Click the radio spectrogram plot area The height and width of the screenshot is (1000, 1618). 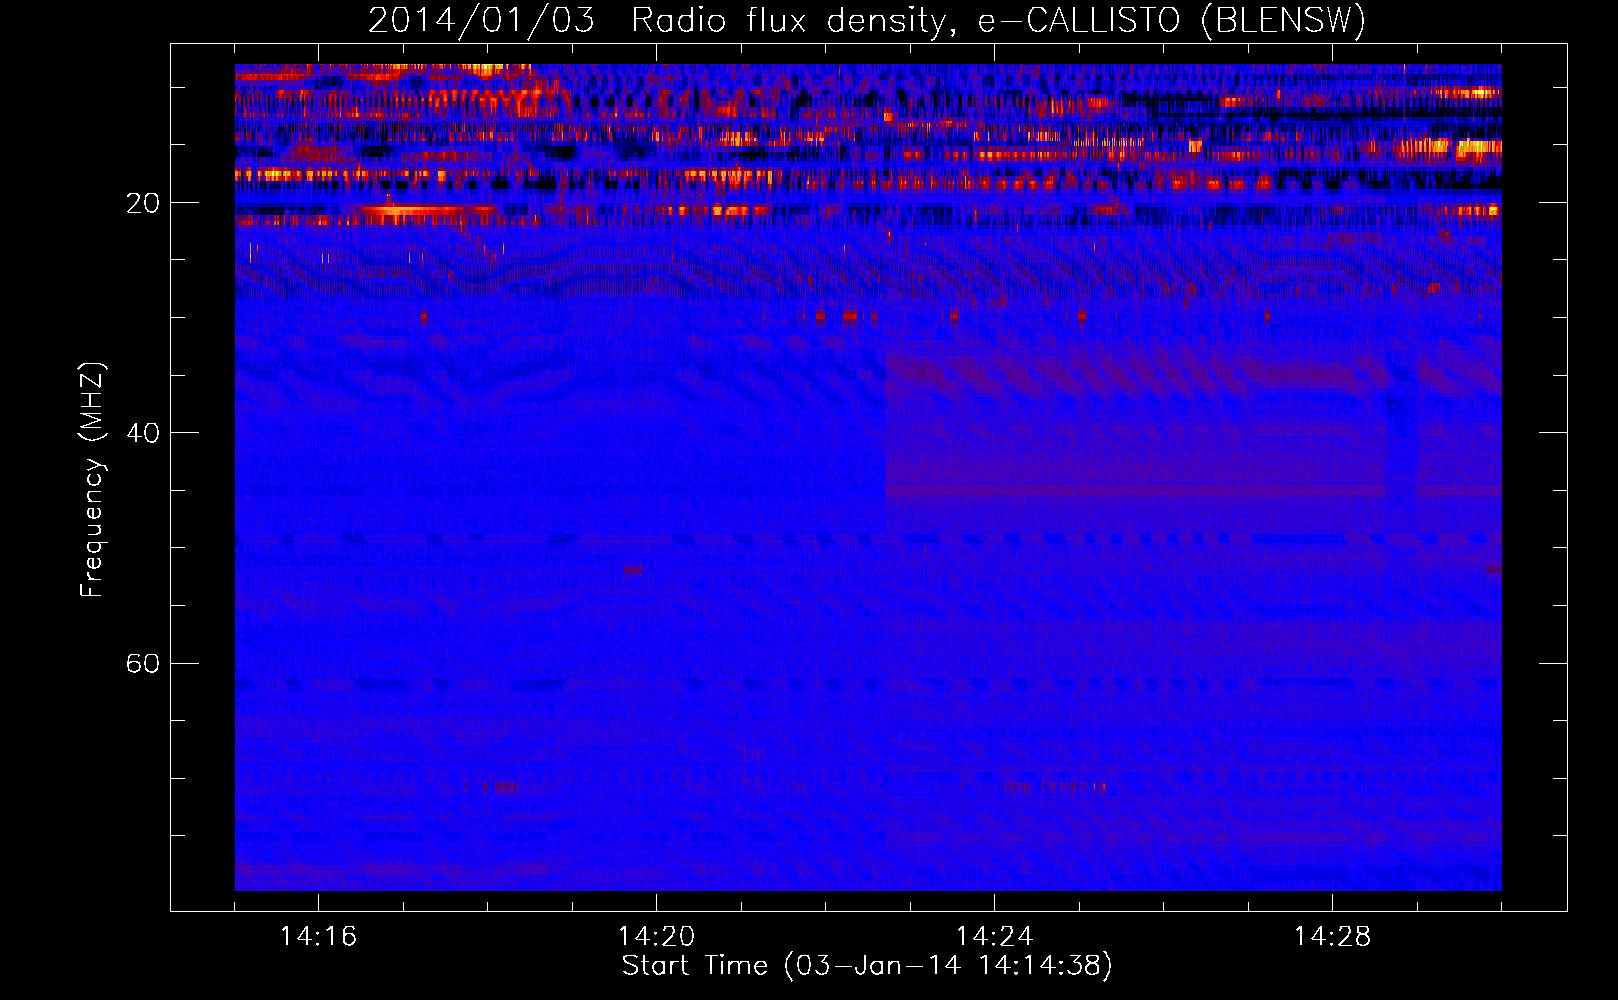click(x=868, y=477)
